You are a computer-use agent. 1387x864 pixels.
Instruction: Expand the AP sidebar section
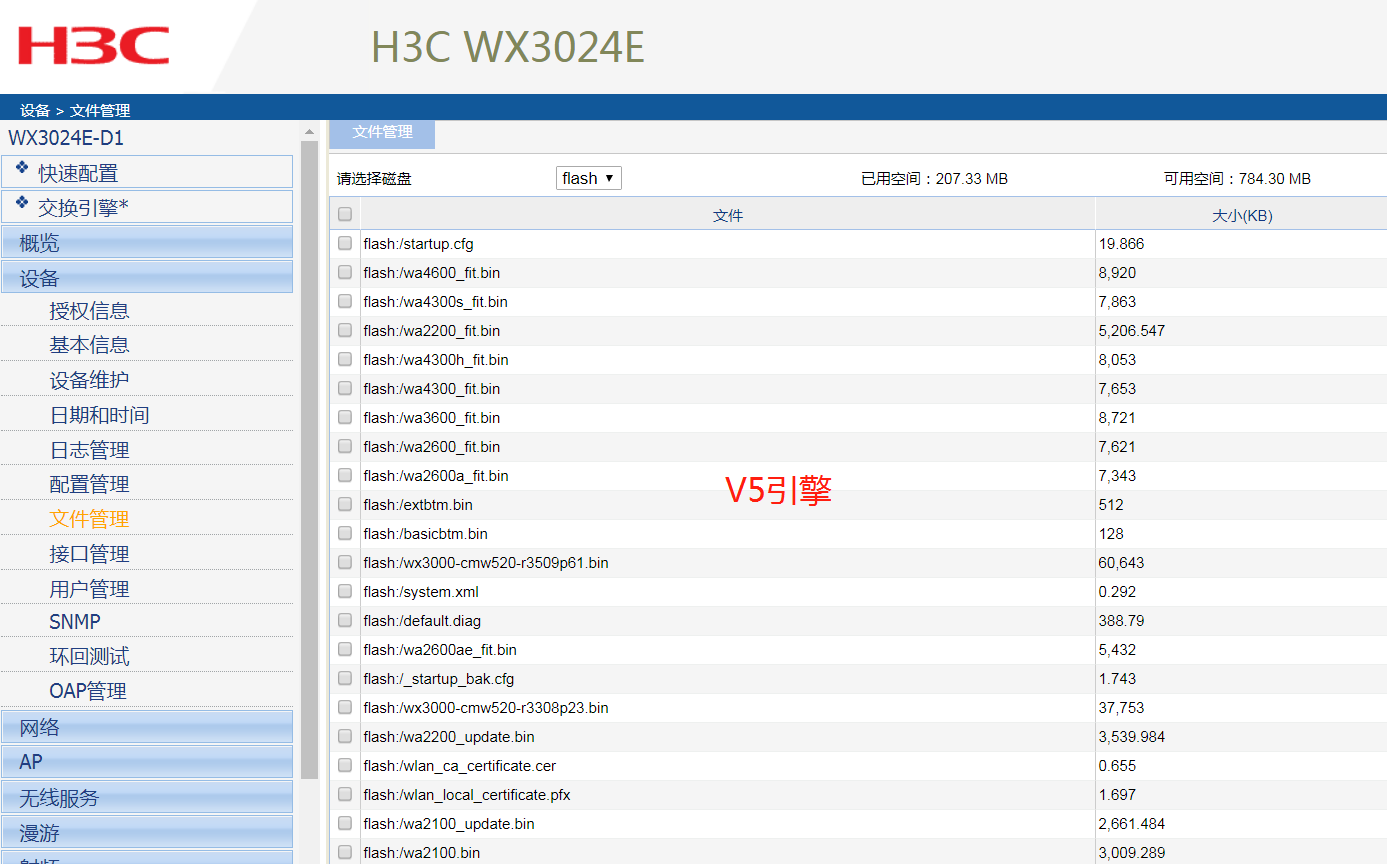tap(147, 762)
